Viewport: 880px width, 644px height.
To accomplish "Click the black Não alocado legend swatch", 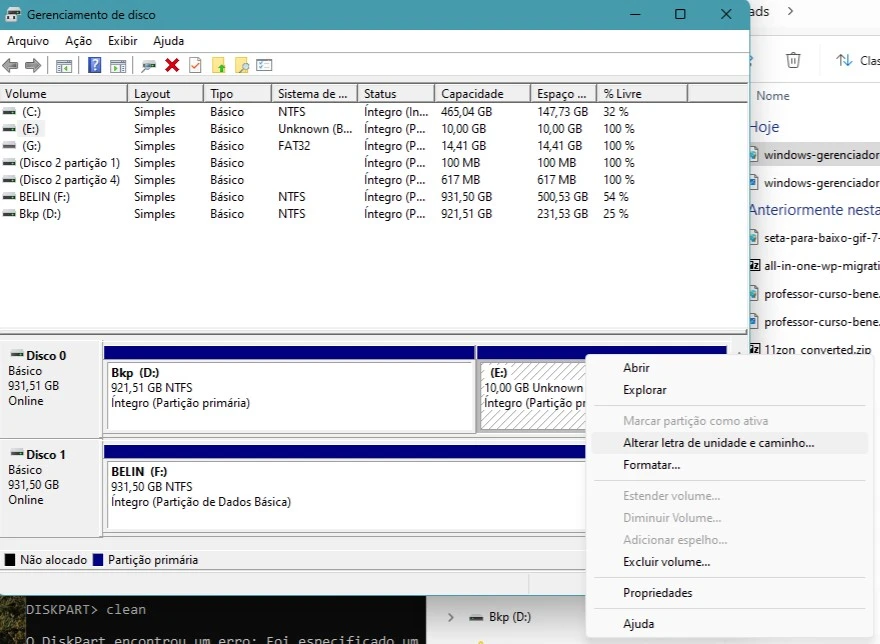I will click(10, 560).
